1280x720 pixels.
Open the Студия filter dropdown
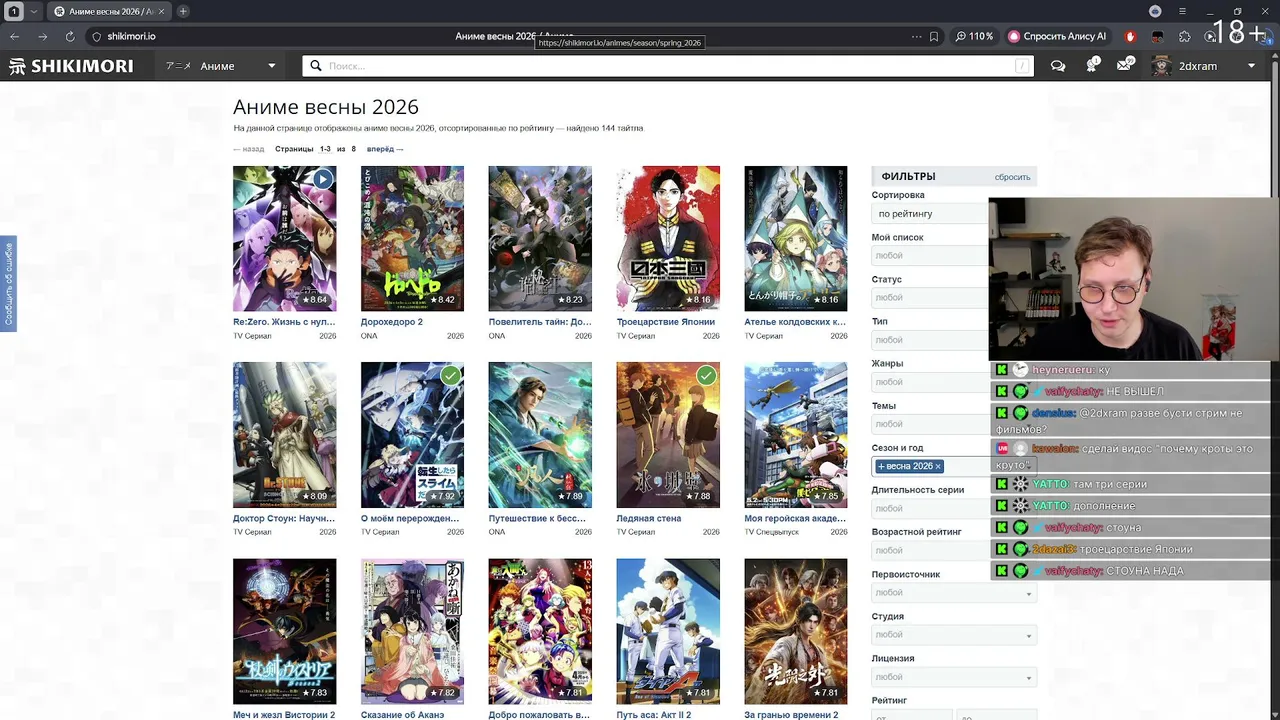coord(954,635)
